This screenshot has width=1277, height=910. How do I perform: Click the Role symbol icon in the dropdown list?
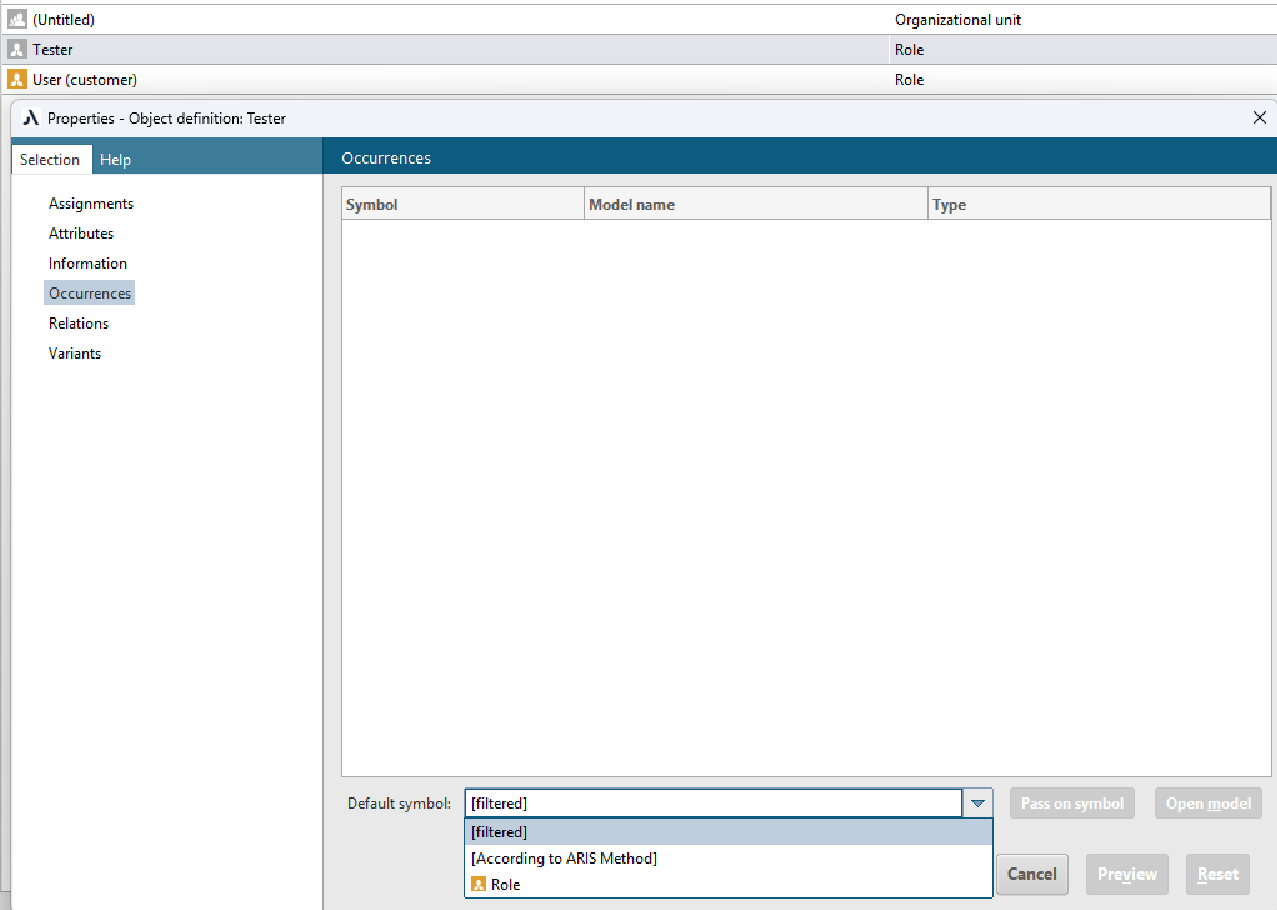tap(479, 885)
